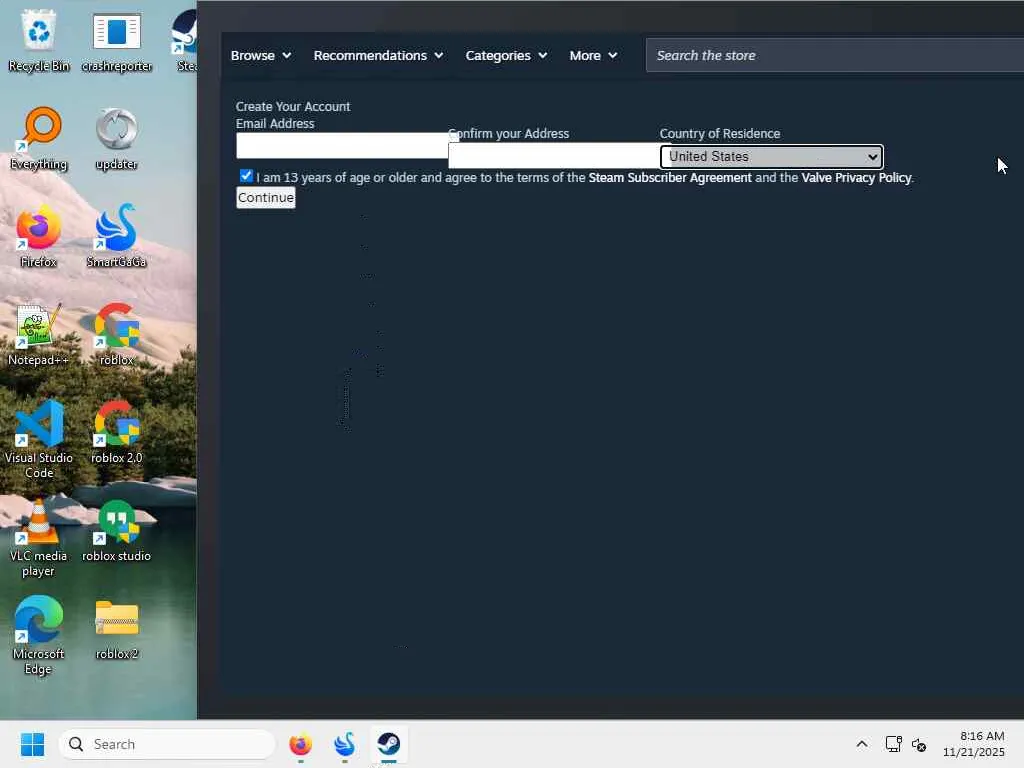Open SmartGaGa from the taskbar
Image resolution: width=1024 pixels, height=768 pixels.
click(x=344, y=744)
